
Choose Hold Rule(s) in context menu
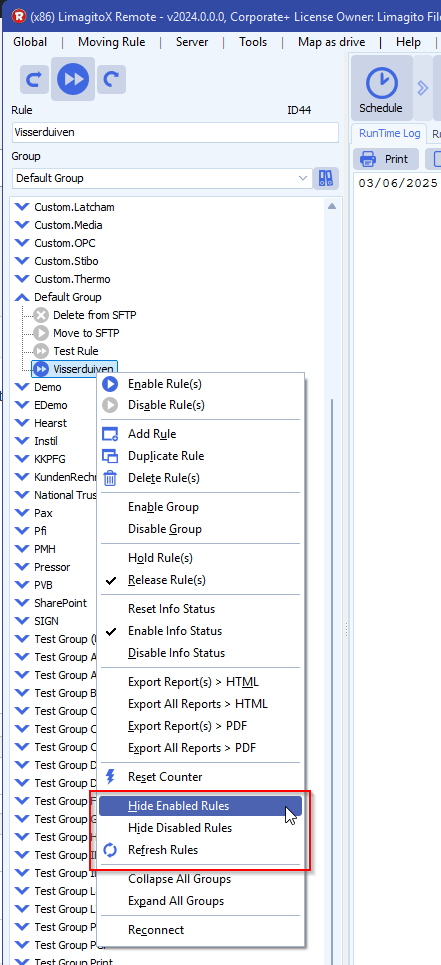[201, 558]
